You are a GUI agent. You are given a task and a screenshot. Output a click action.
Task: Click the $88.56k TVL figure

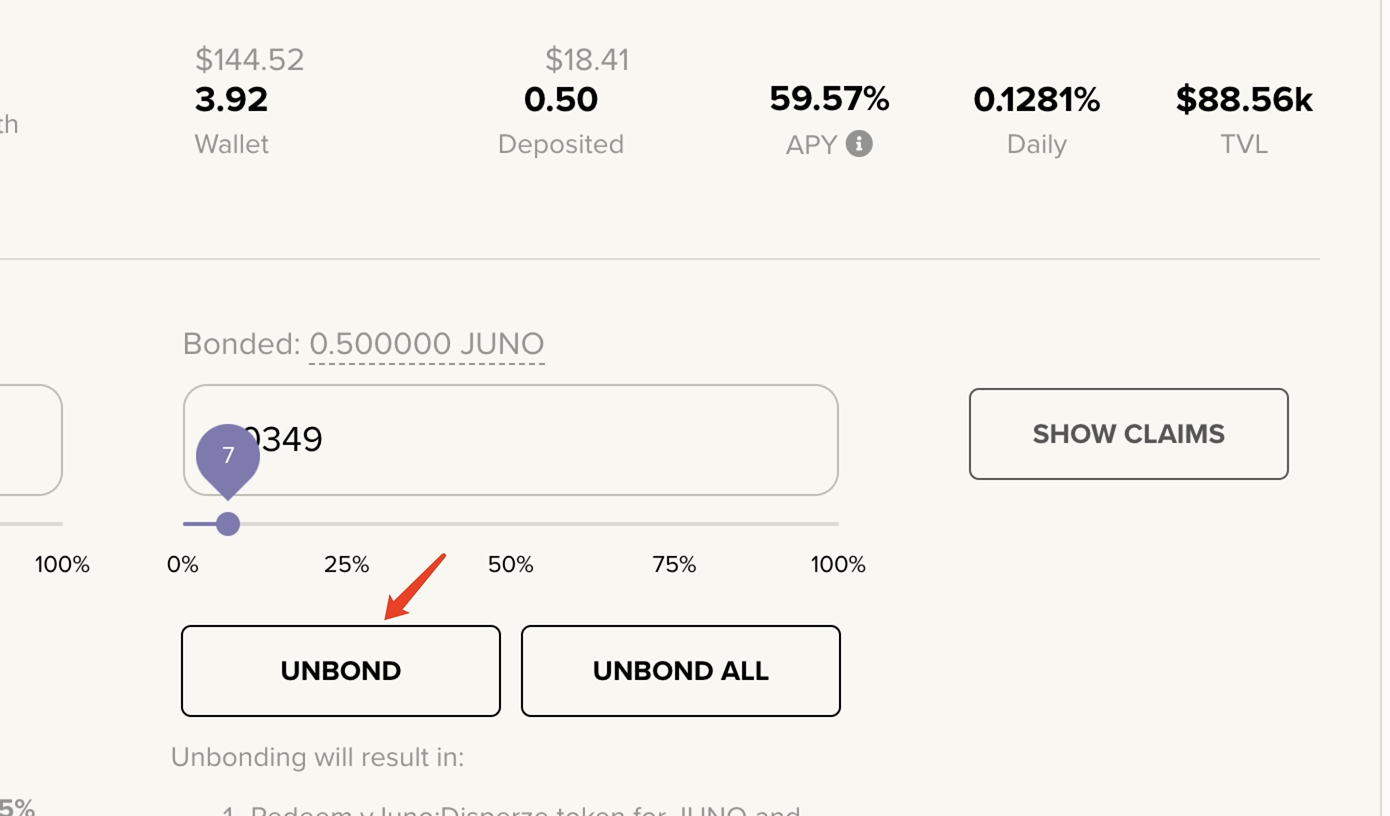pyautogui.click(x=1244, y=100)
